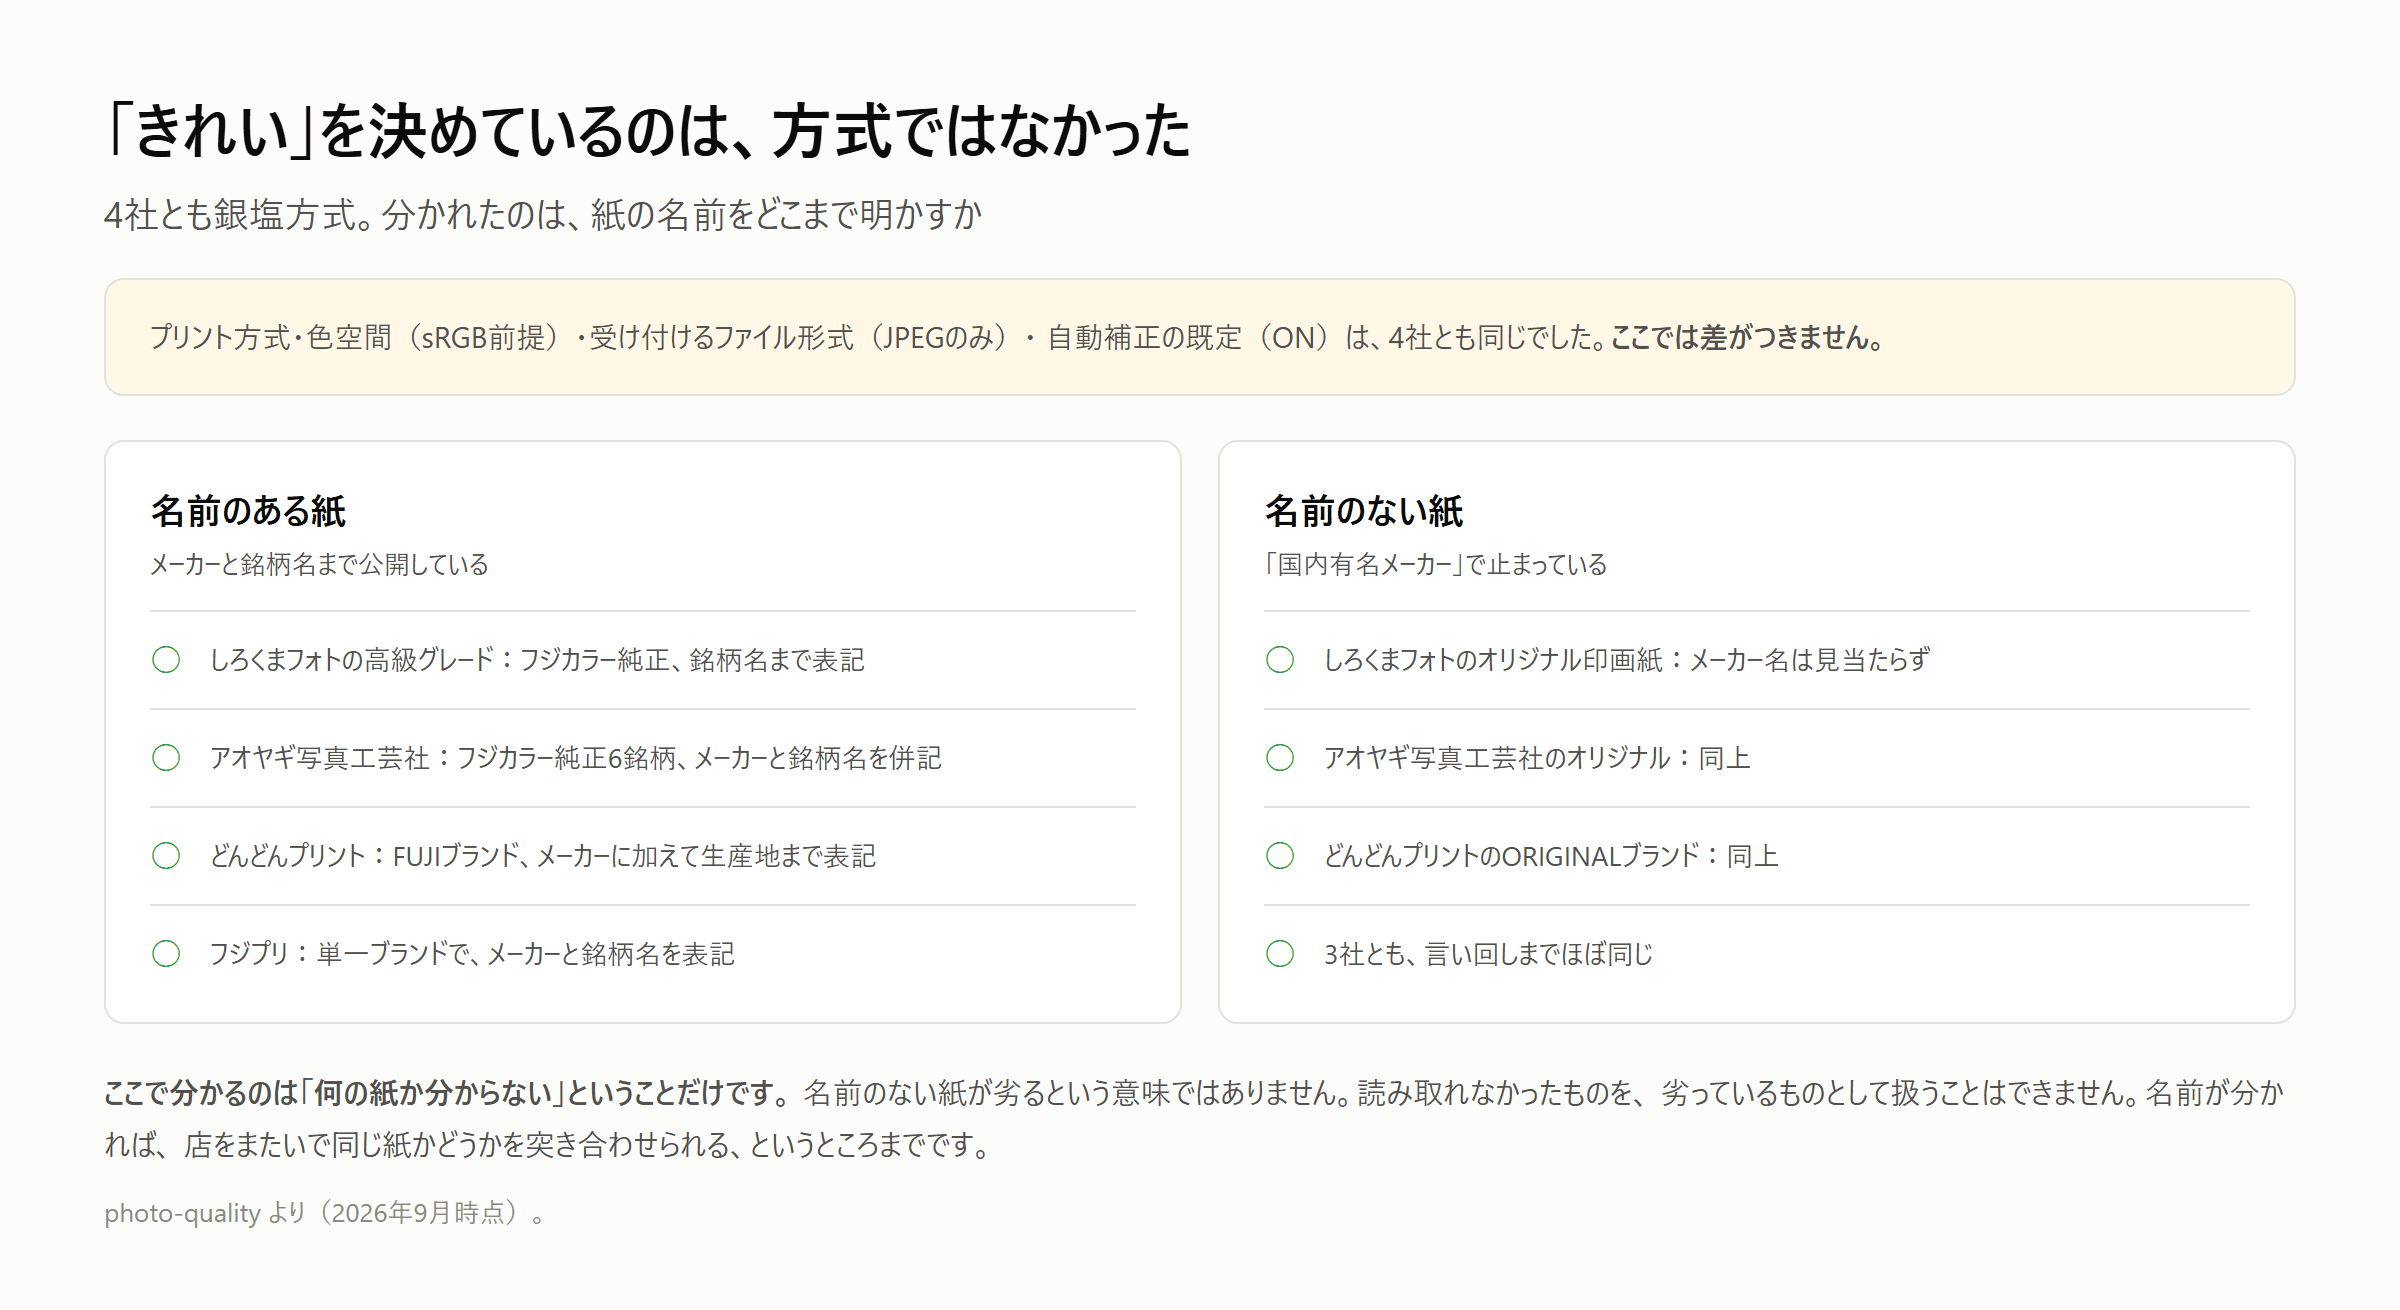Click the circle bullet beside アオヤギ写真工芸社のオリジナル：同上
Screen dimensions: 2400x1310
(x=1280, y=758)
